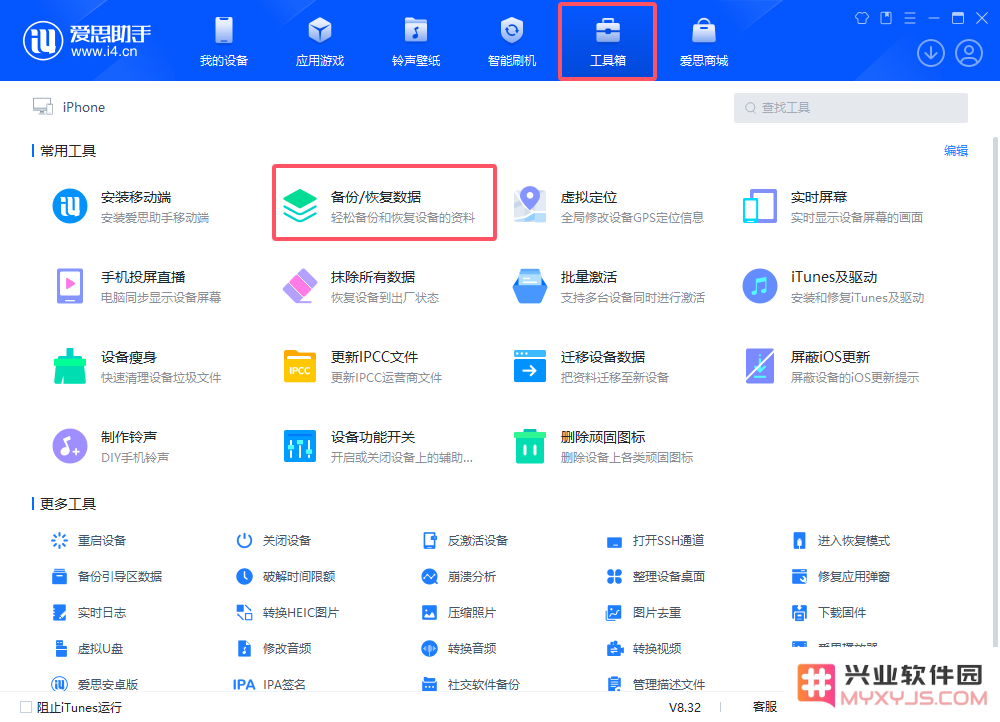The width and height of the screenshot is (1000, 722).
Task: Open the 铃声壁纸 tab
Action: 416,41
